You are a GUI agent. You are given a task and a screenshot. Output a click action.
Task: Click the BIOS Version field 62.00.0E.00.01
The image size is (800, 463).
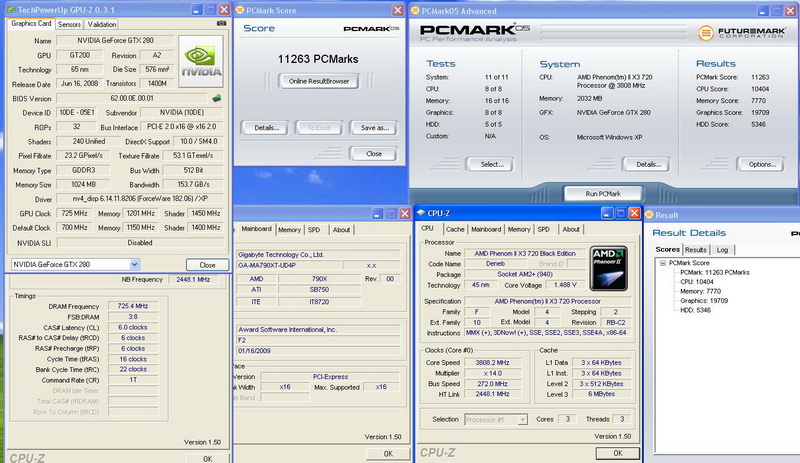click(x=132, y=98)
